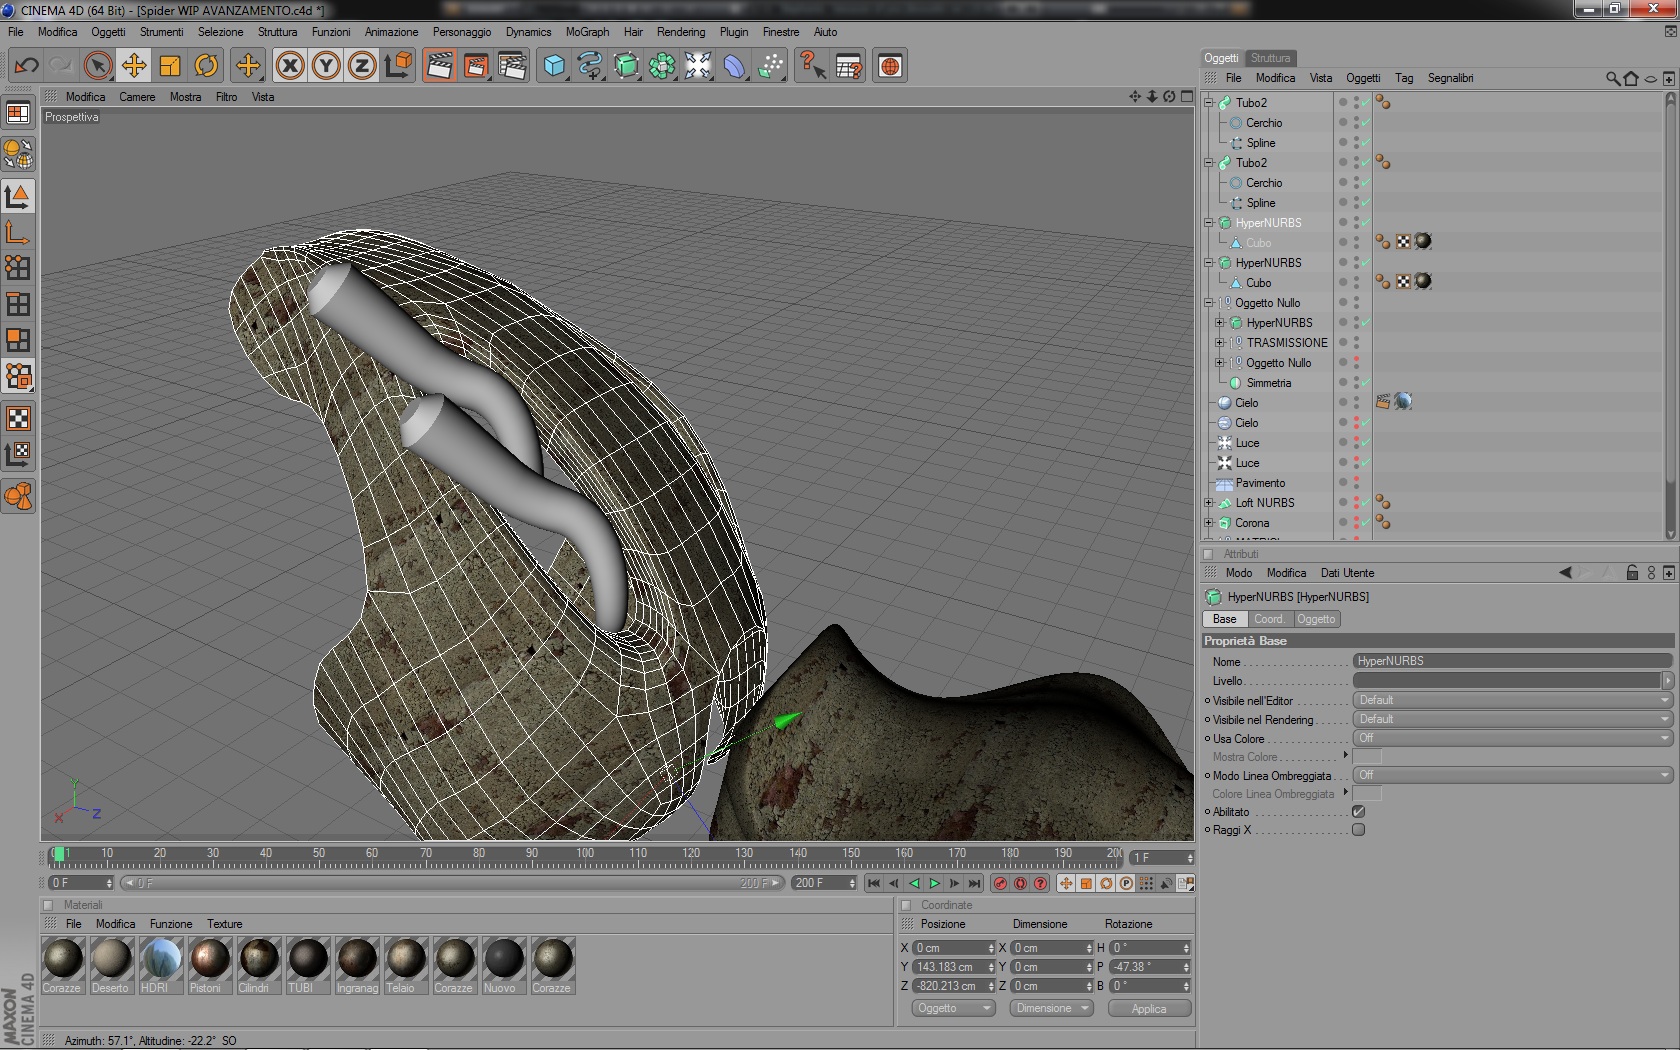The height and width of the screenshot is (1050, 1680).
Task: Switch to the Coord. tab
Action: coord(1268,619)
